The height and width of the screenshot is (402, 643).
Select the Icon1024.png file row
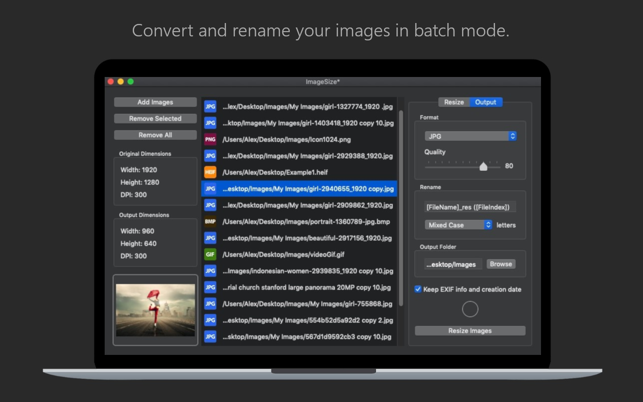click(x=299, y=139)
